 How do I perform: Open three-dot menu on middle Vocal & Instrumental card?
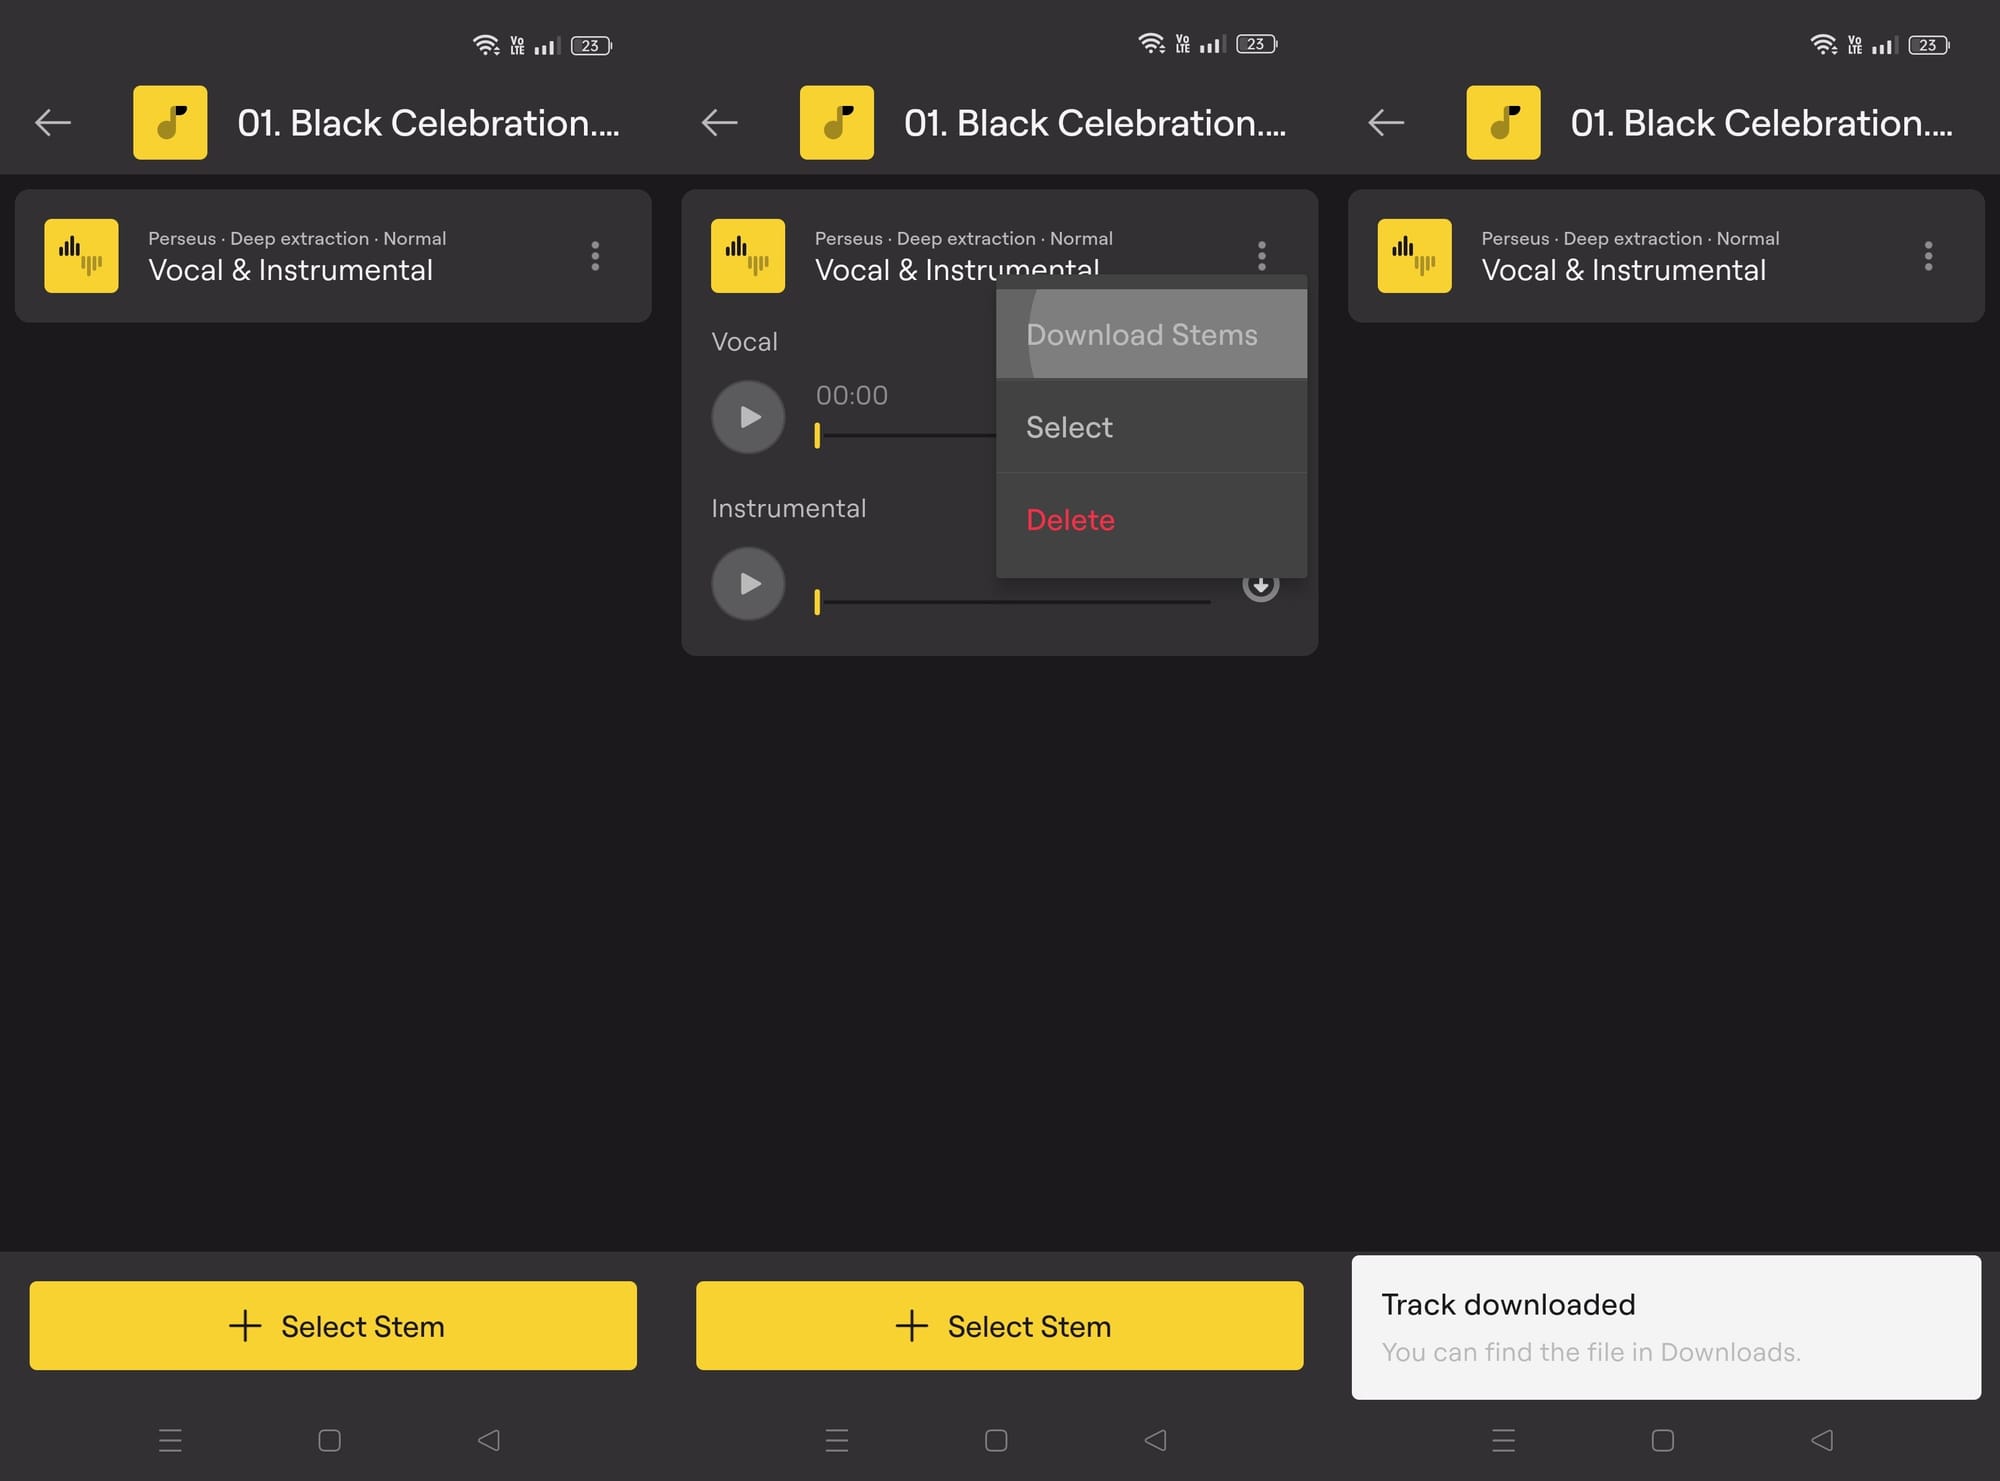(x=1262, y=256)
